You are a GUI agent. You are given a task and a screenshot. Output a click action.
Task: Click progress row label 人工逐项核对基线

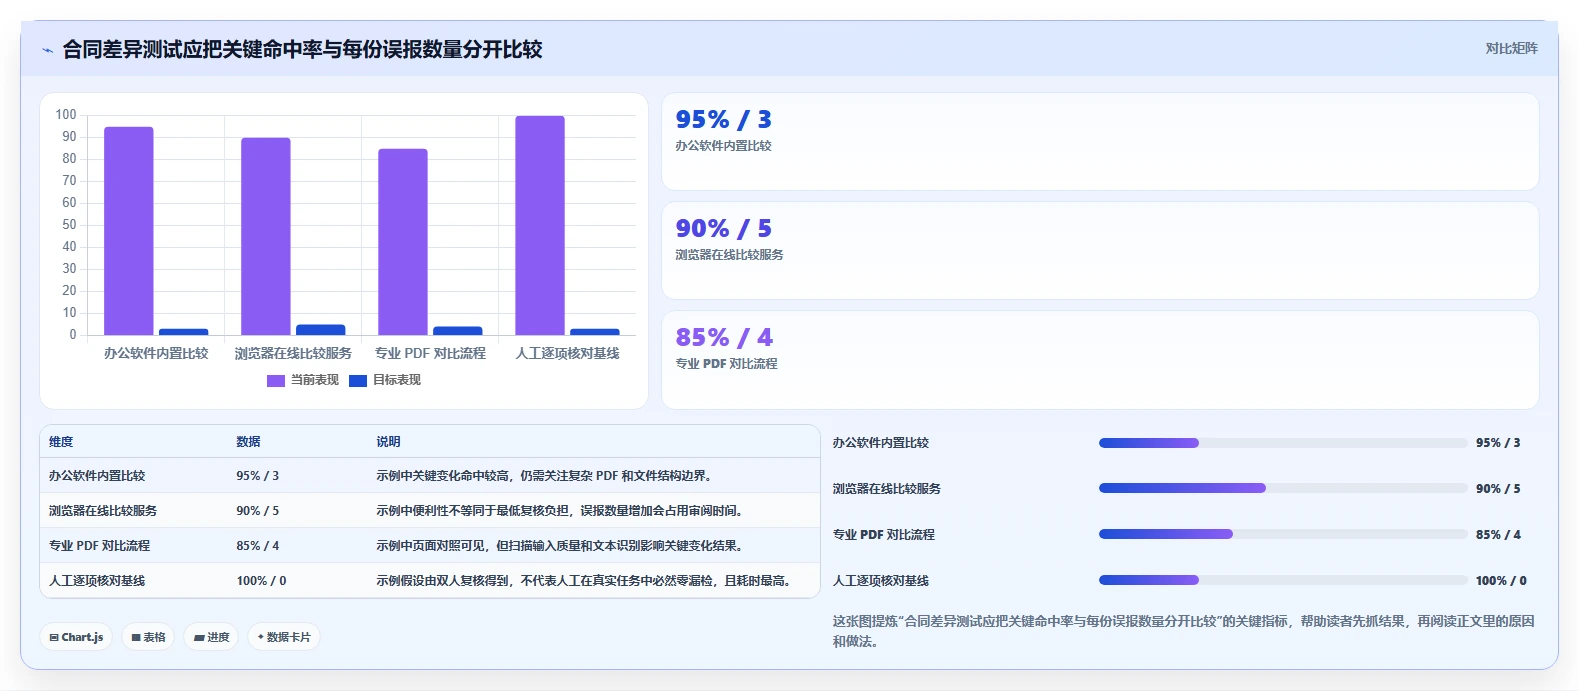881,581
